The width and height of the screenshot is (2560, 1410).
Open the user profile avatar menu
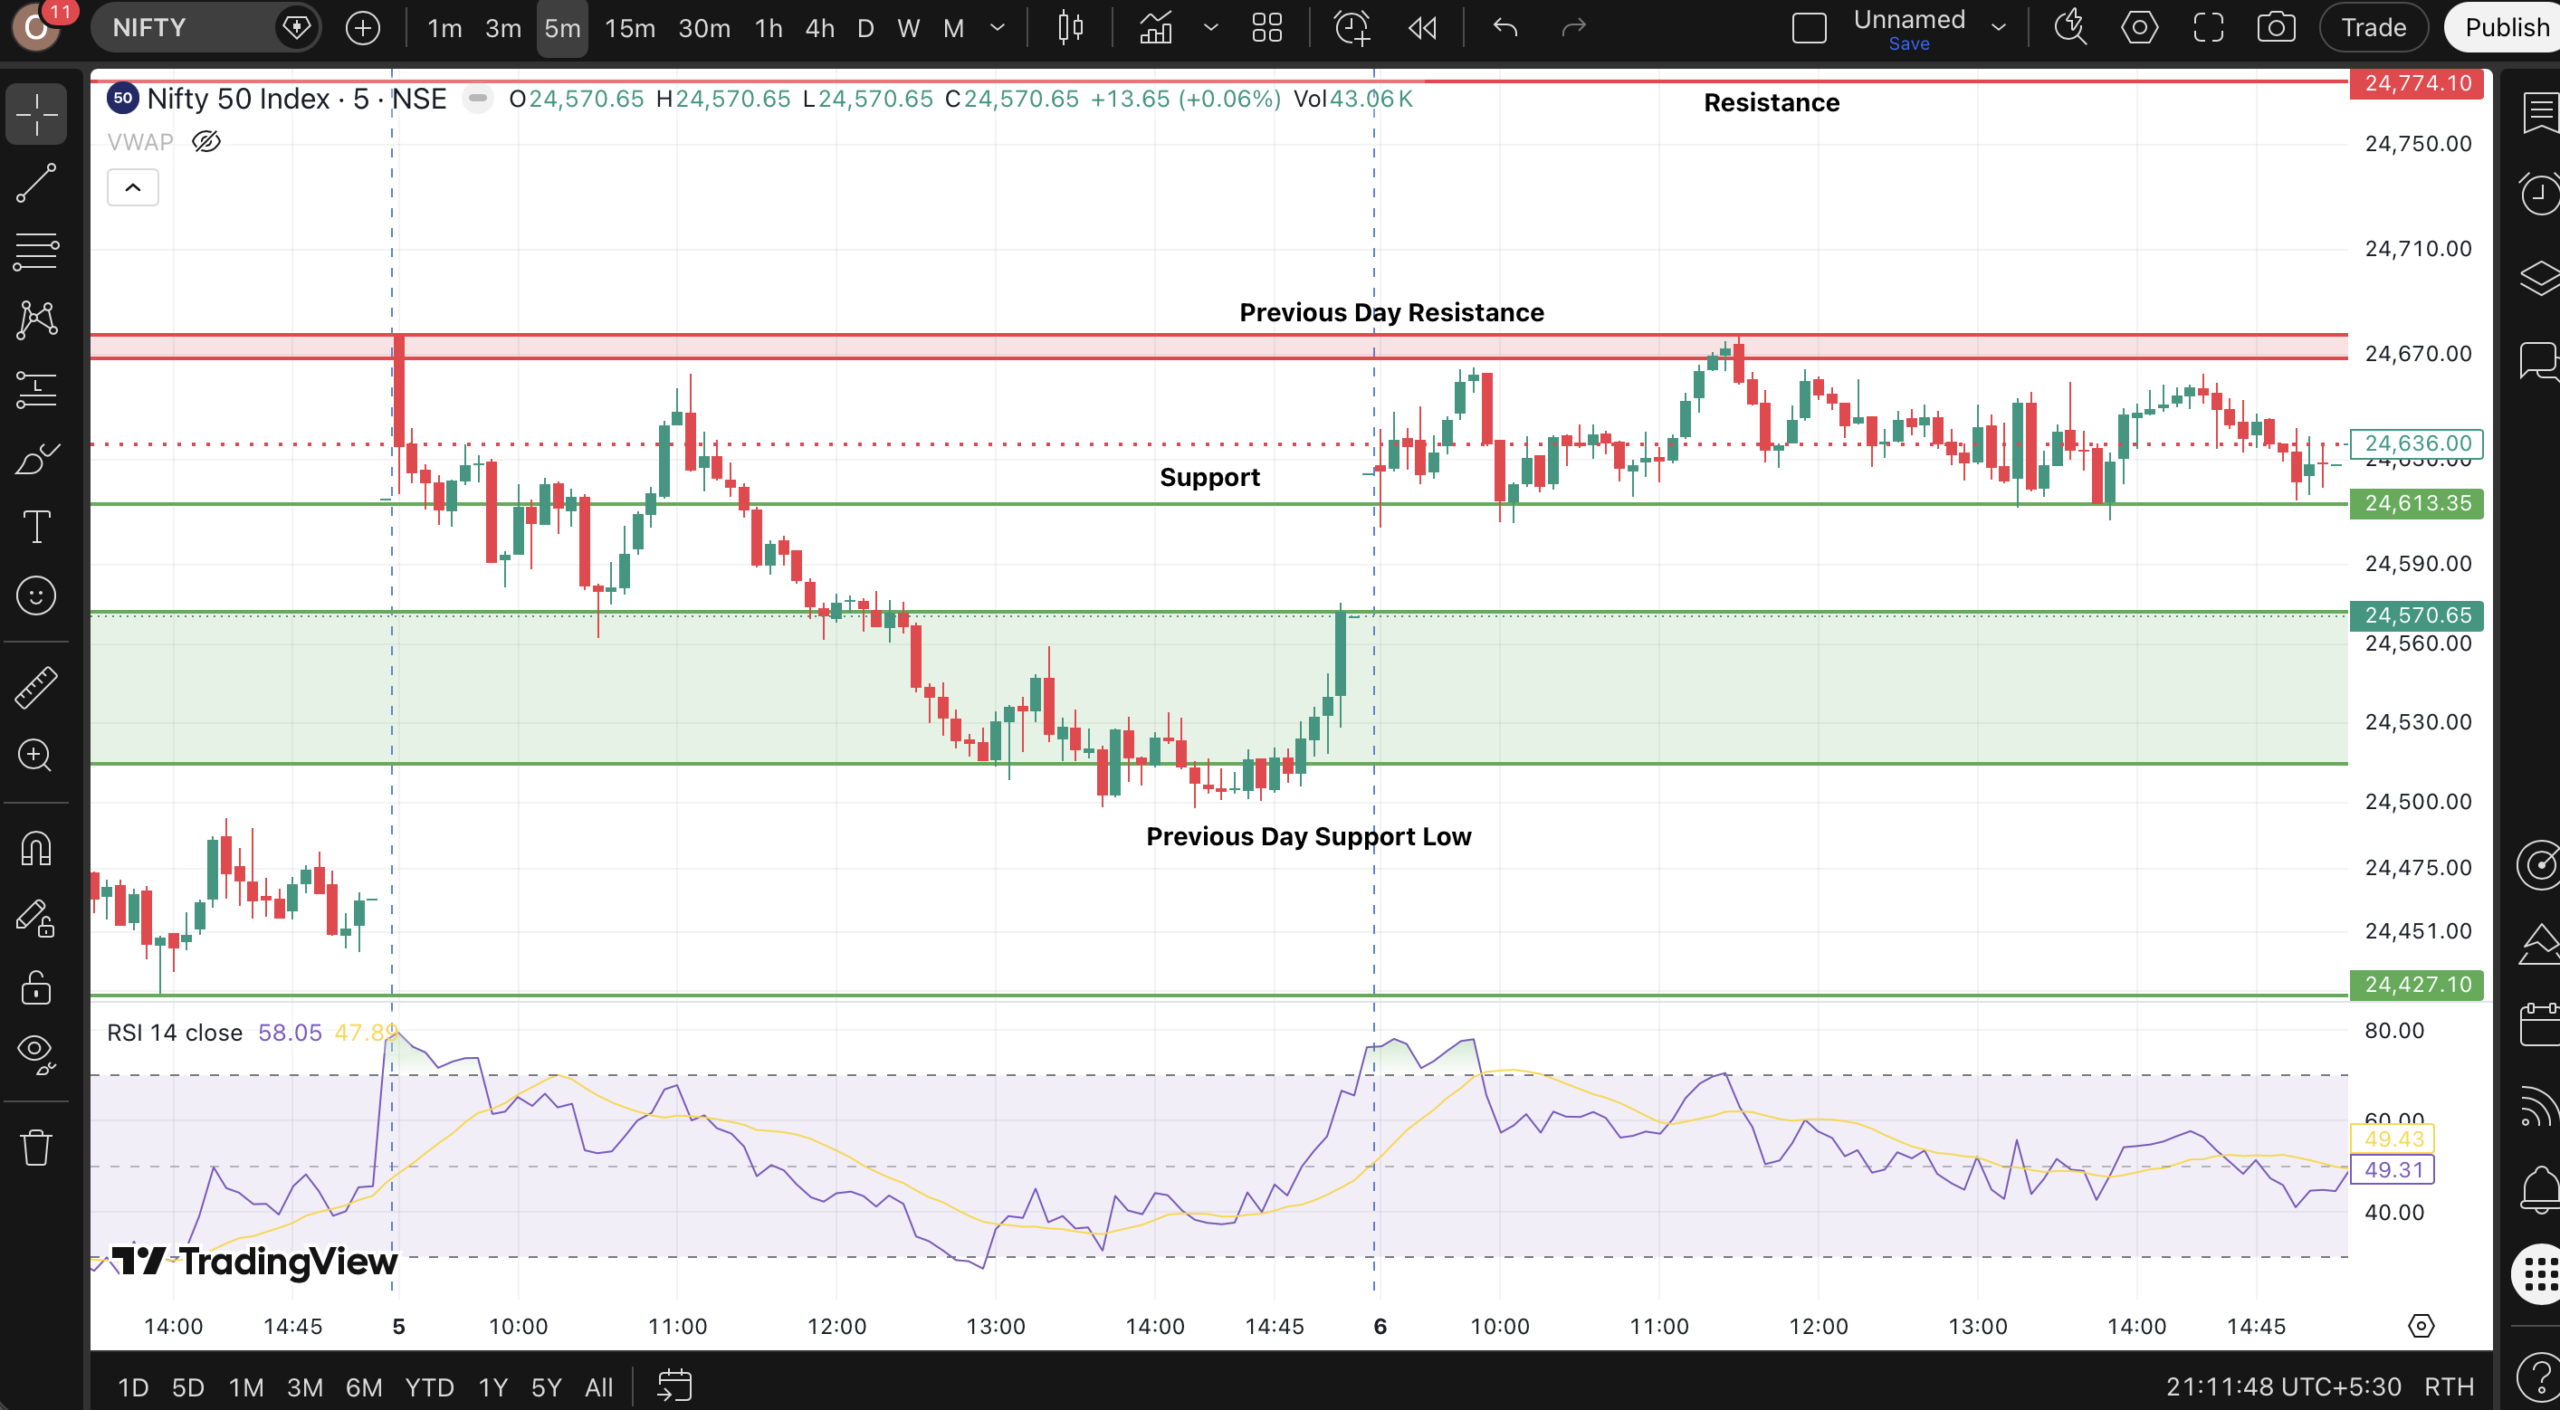[36, 26]
